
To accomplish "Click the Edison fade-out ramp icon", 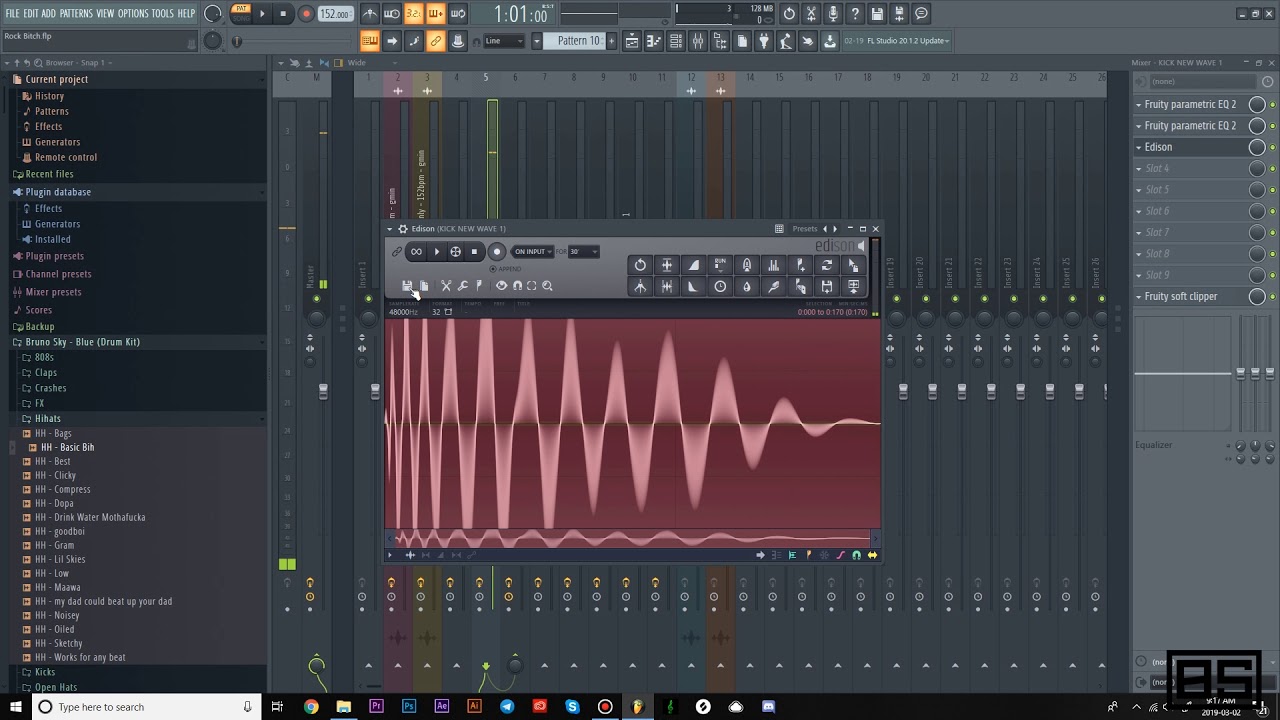I will (x=693, y=287).
